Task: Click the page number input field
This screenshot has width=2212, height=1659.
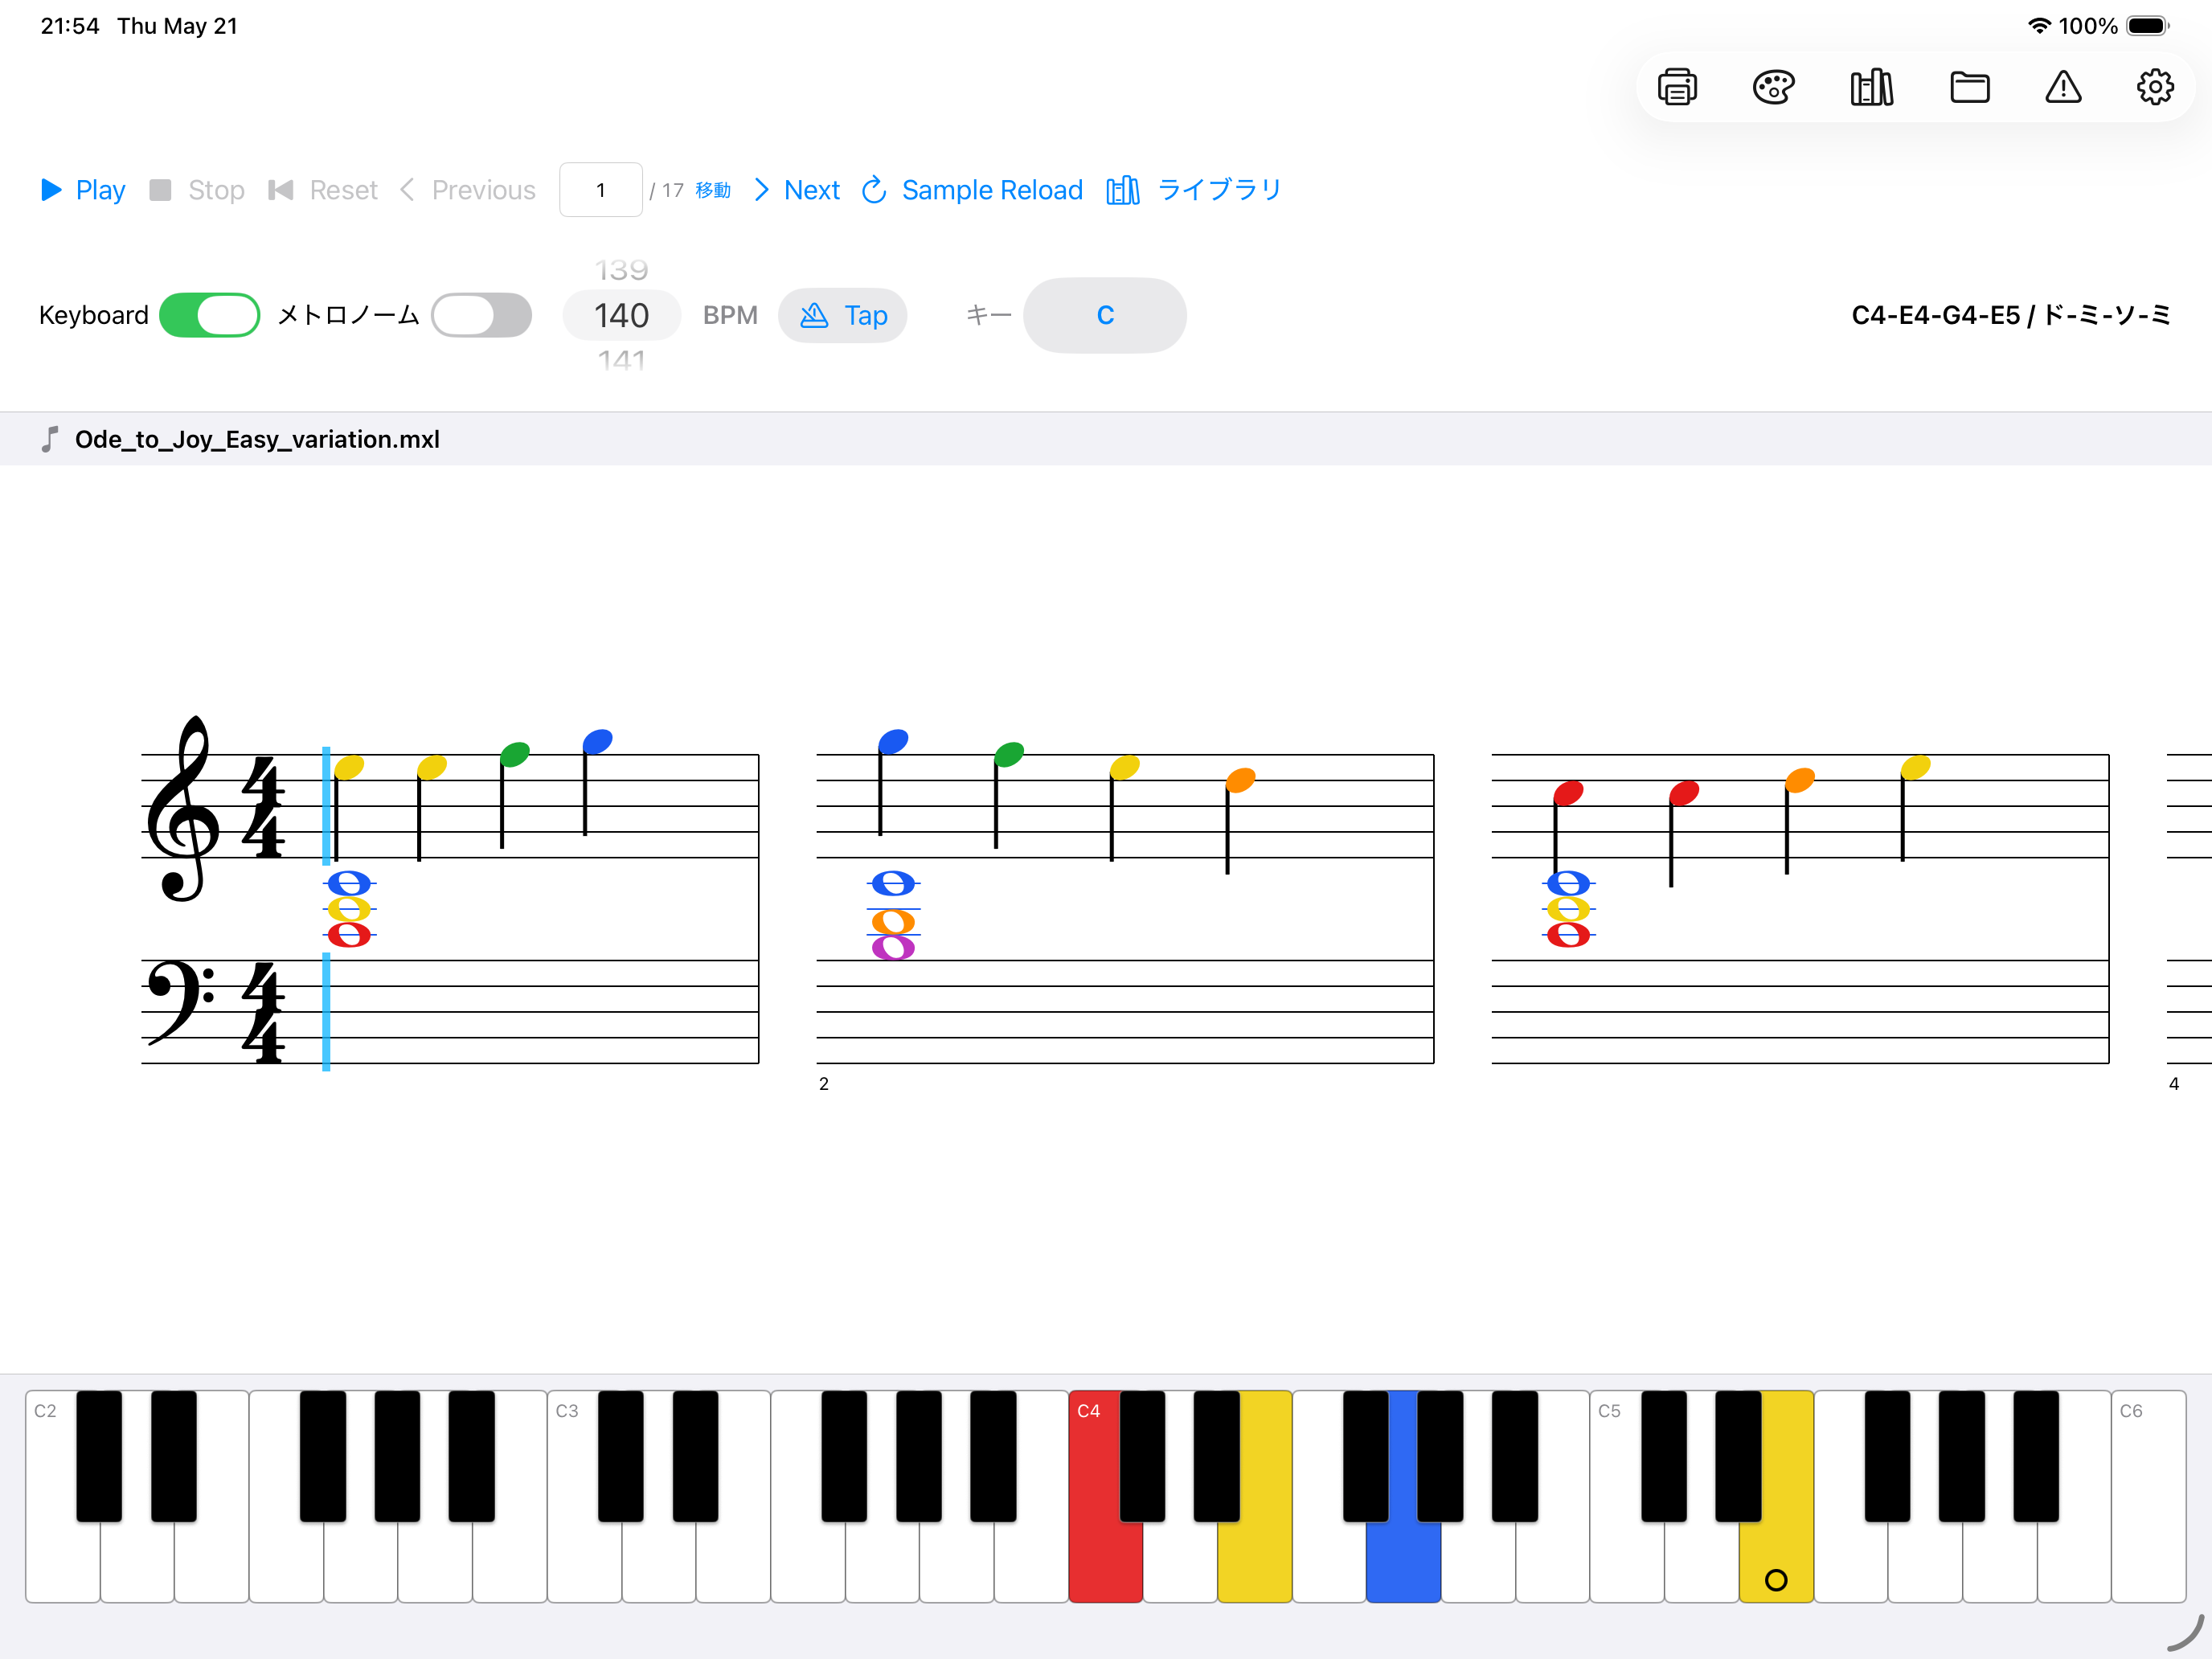Action: (x=601, y=190)
